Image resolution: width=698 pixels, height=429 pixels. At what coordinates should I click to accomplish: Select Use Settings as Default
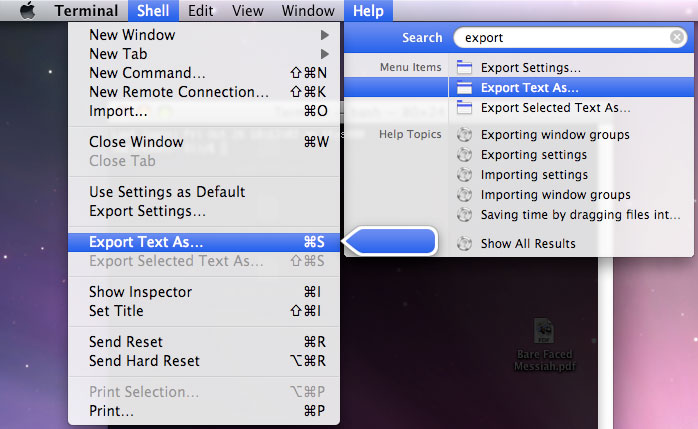click(204, 192)
